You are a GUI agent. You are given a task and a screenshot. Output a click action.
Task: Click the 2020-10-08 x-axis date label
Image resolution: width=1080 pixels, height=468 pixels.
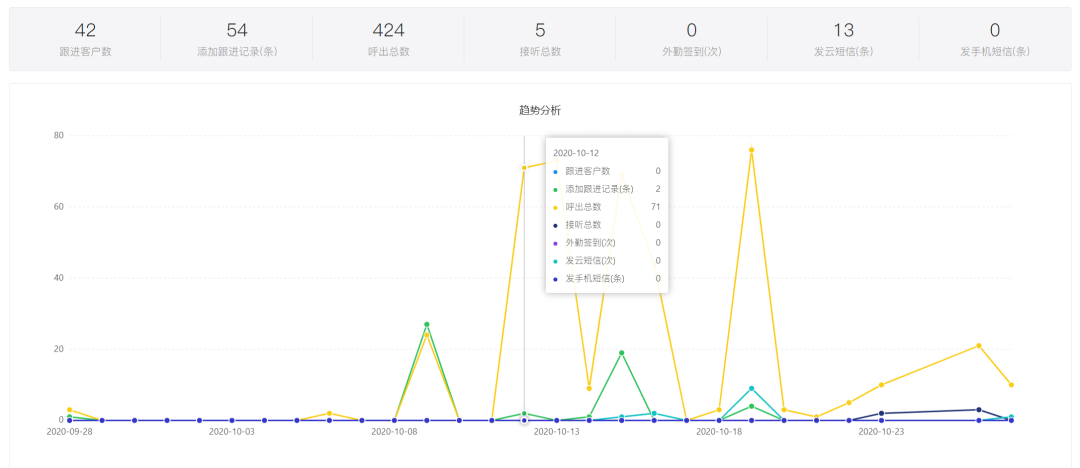[394, 433]
